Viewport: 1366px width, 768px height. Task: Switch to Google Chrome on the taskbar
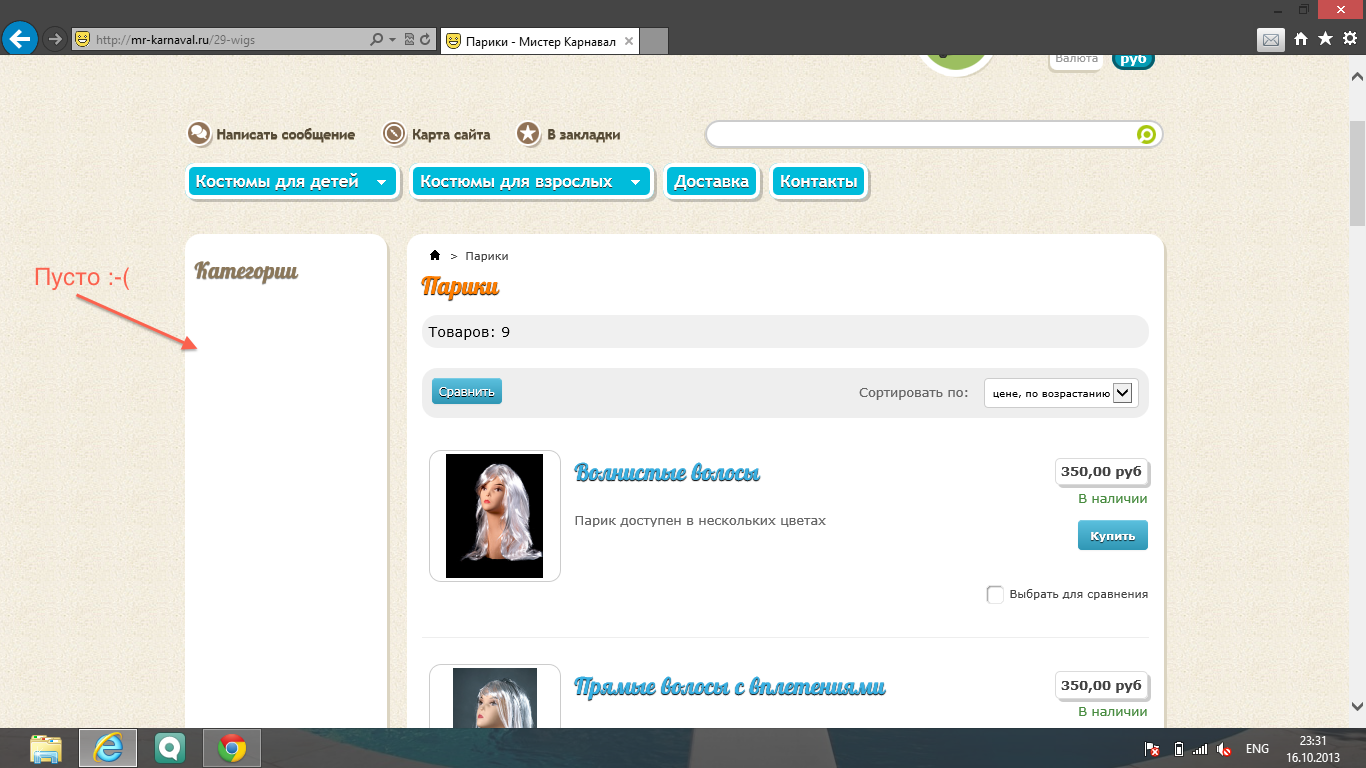[x=232, y=748]
